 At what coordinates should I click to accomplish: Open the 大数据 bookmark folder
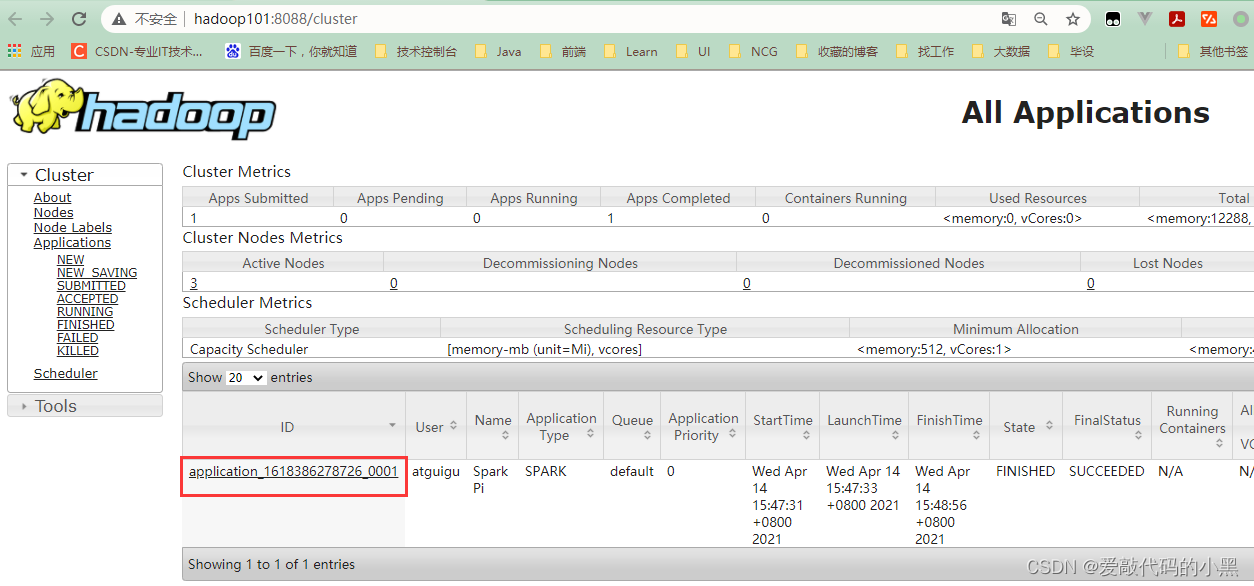[x=1000, y=51]
